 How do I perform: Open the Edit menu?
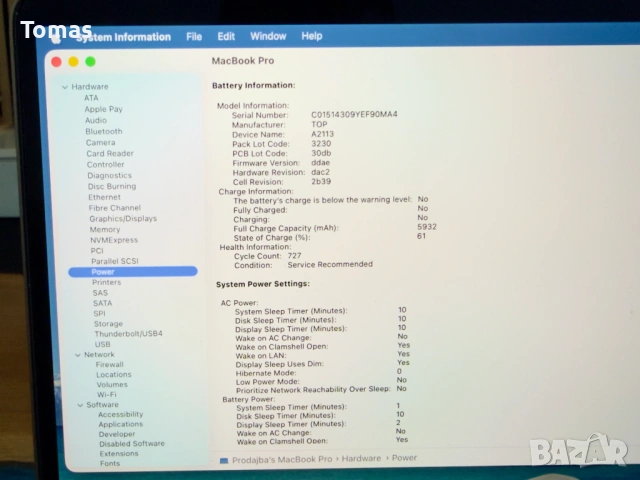click(x=226, y=36)
